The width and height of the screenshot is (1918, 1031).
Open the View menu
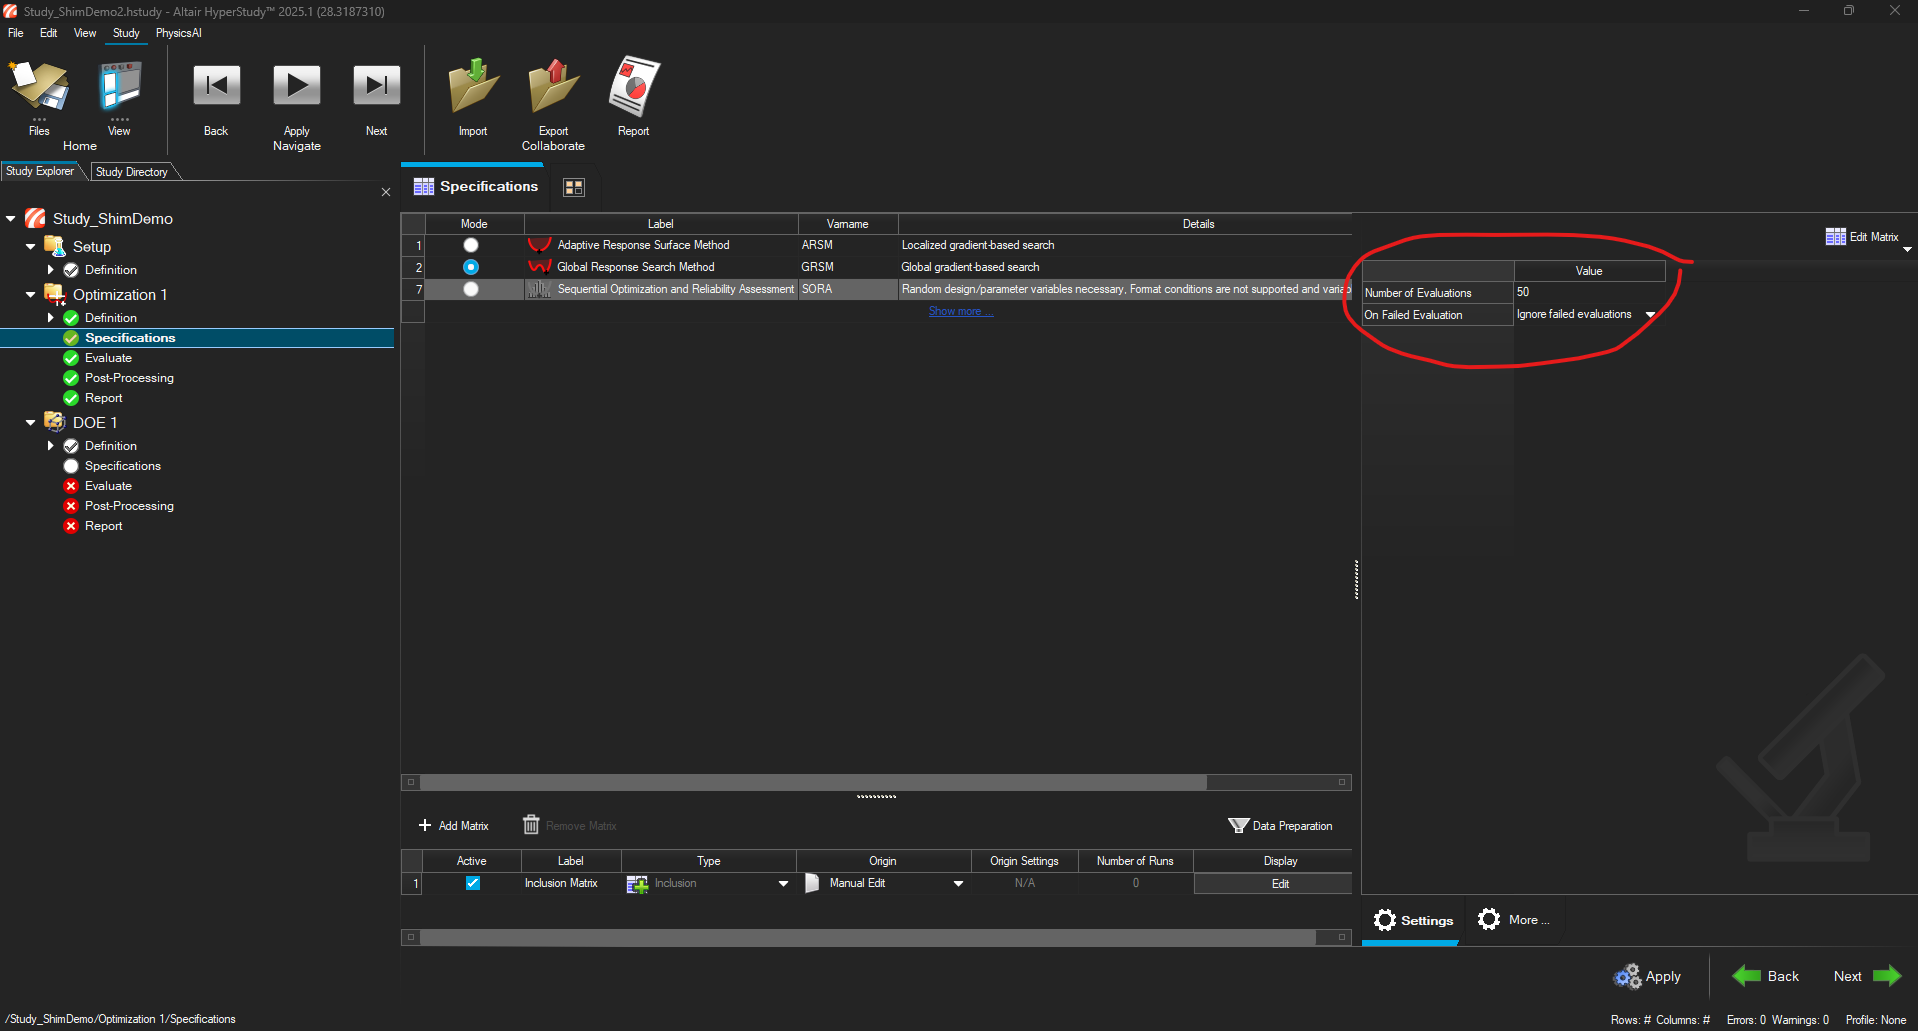click(x=85, y=33)
